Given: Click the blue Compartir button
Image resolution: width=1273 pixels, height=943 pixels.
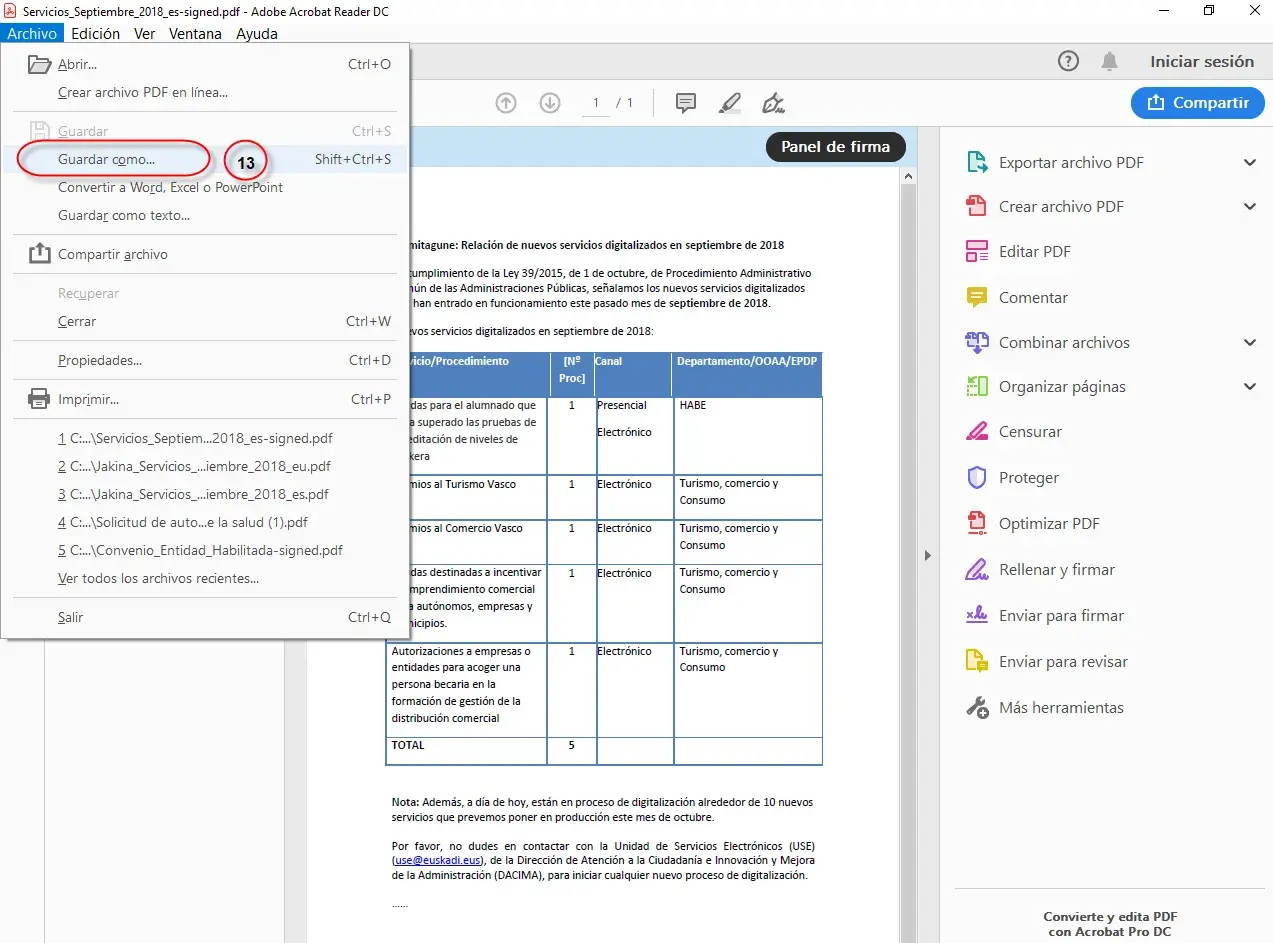Looking at the screenshot, I should point(1198,102).
